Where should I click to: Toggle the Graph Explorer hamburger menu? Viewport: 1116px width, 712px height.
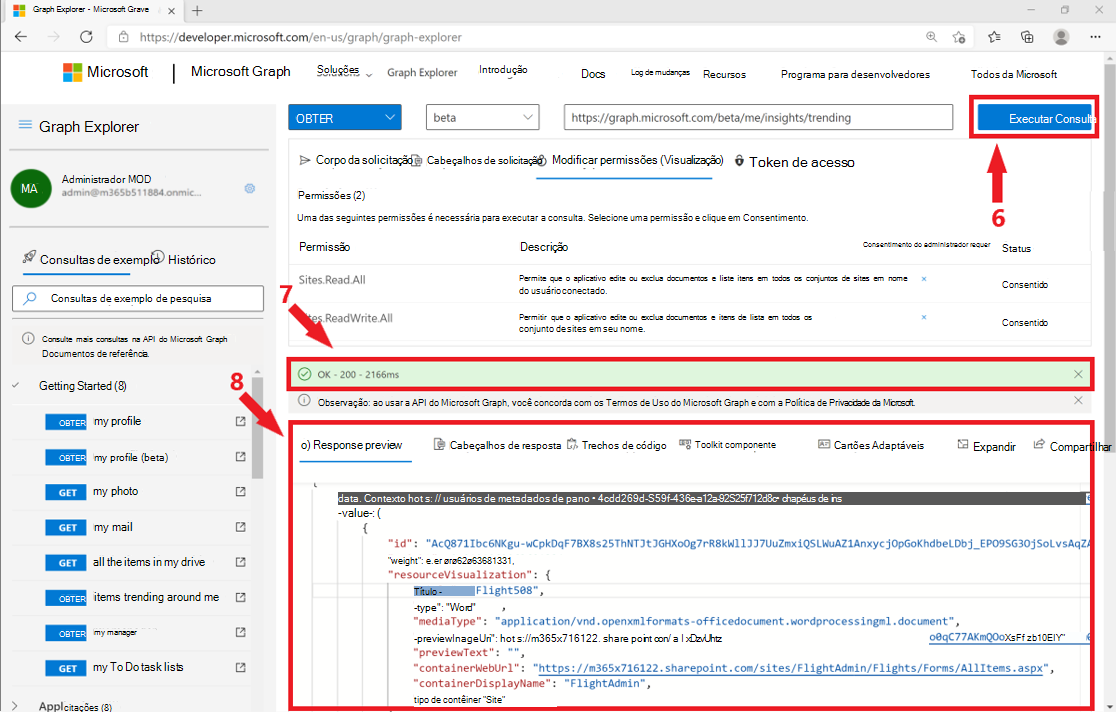(25, 125)
